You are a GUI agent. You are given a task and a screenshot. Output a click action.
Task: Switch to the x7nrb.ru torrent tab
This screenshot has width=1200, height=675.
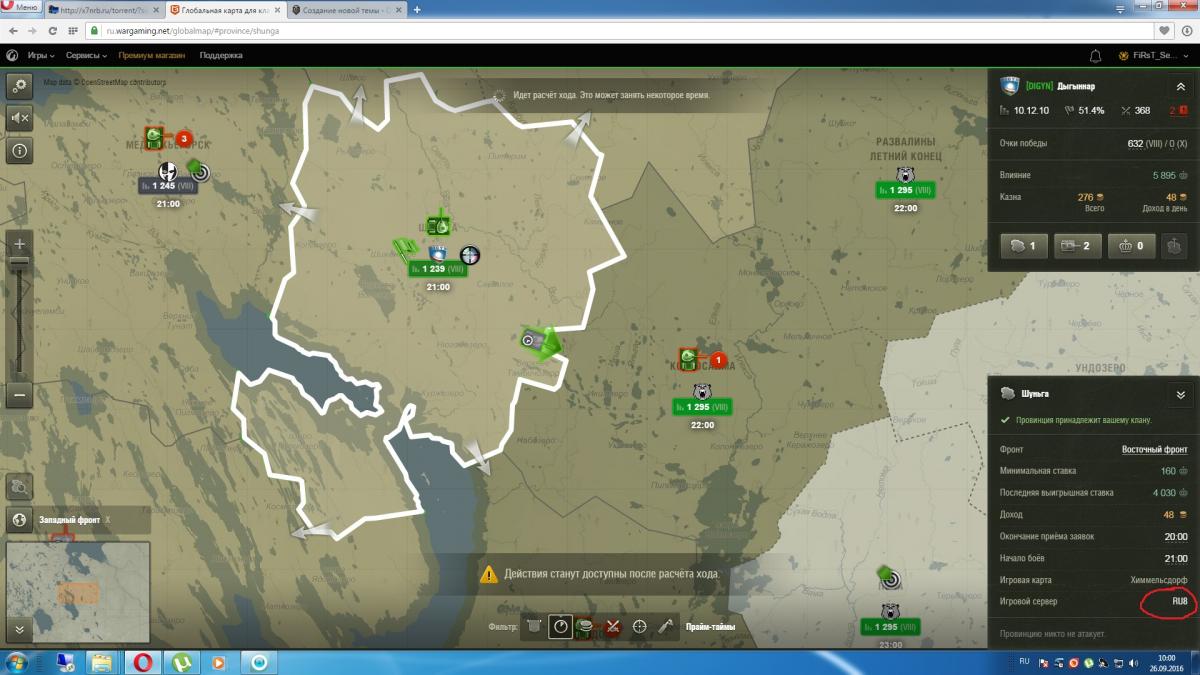103,9
